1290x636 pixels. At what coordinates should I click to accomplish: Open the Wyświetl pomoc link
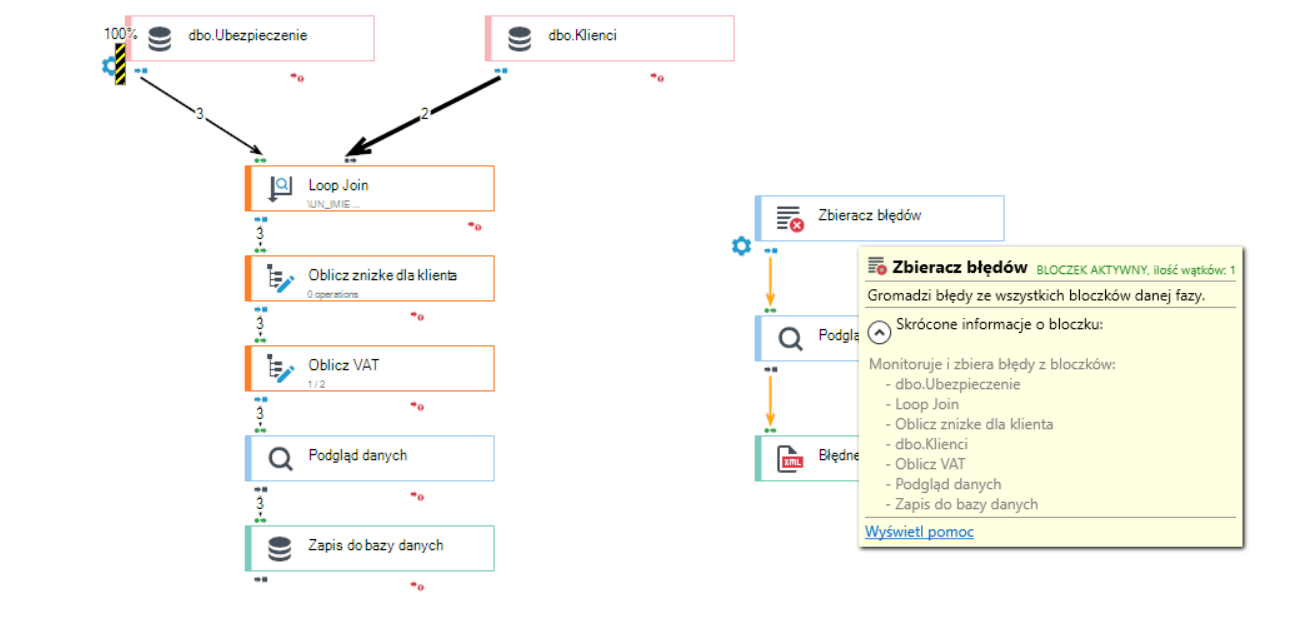pos(919,532)
